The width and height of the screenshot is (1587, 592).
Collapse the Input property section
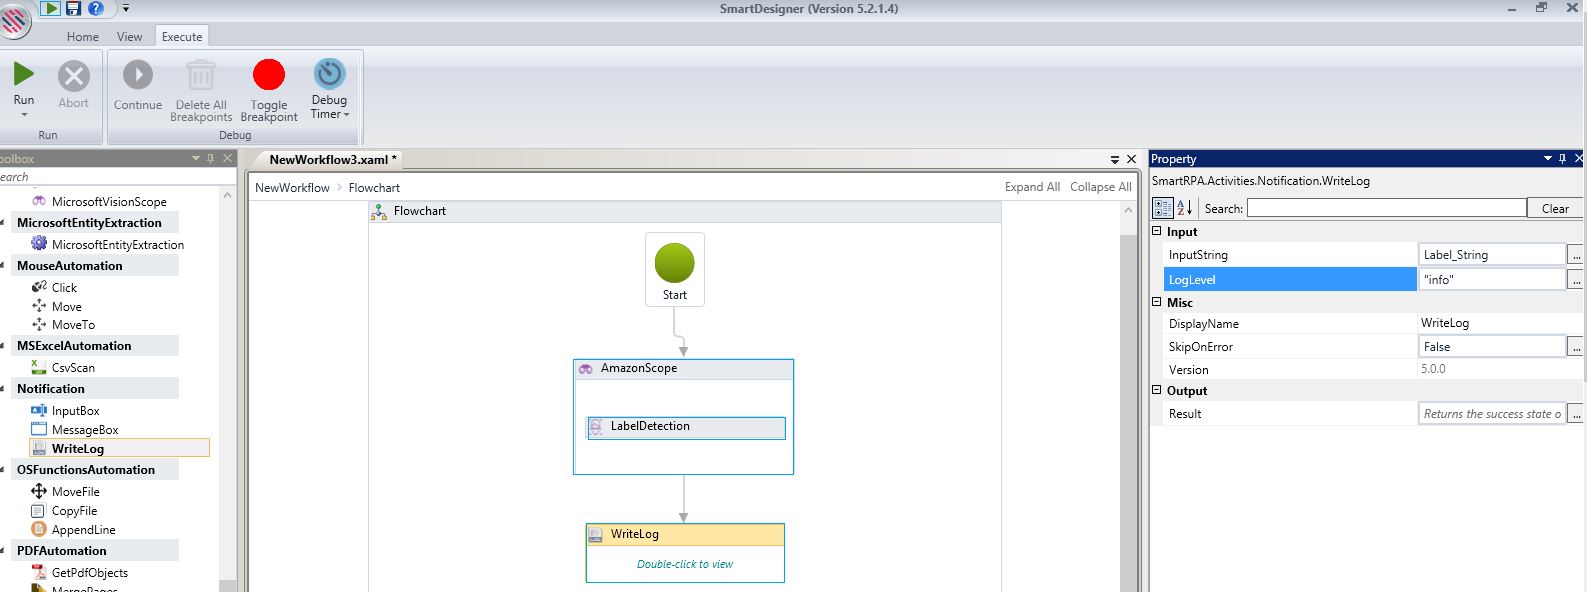pyautogui.click(x=1157, y=231)
